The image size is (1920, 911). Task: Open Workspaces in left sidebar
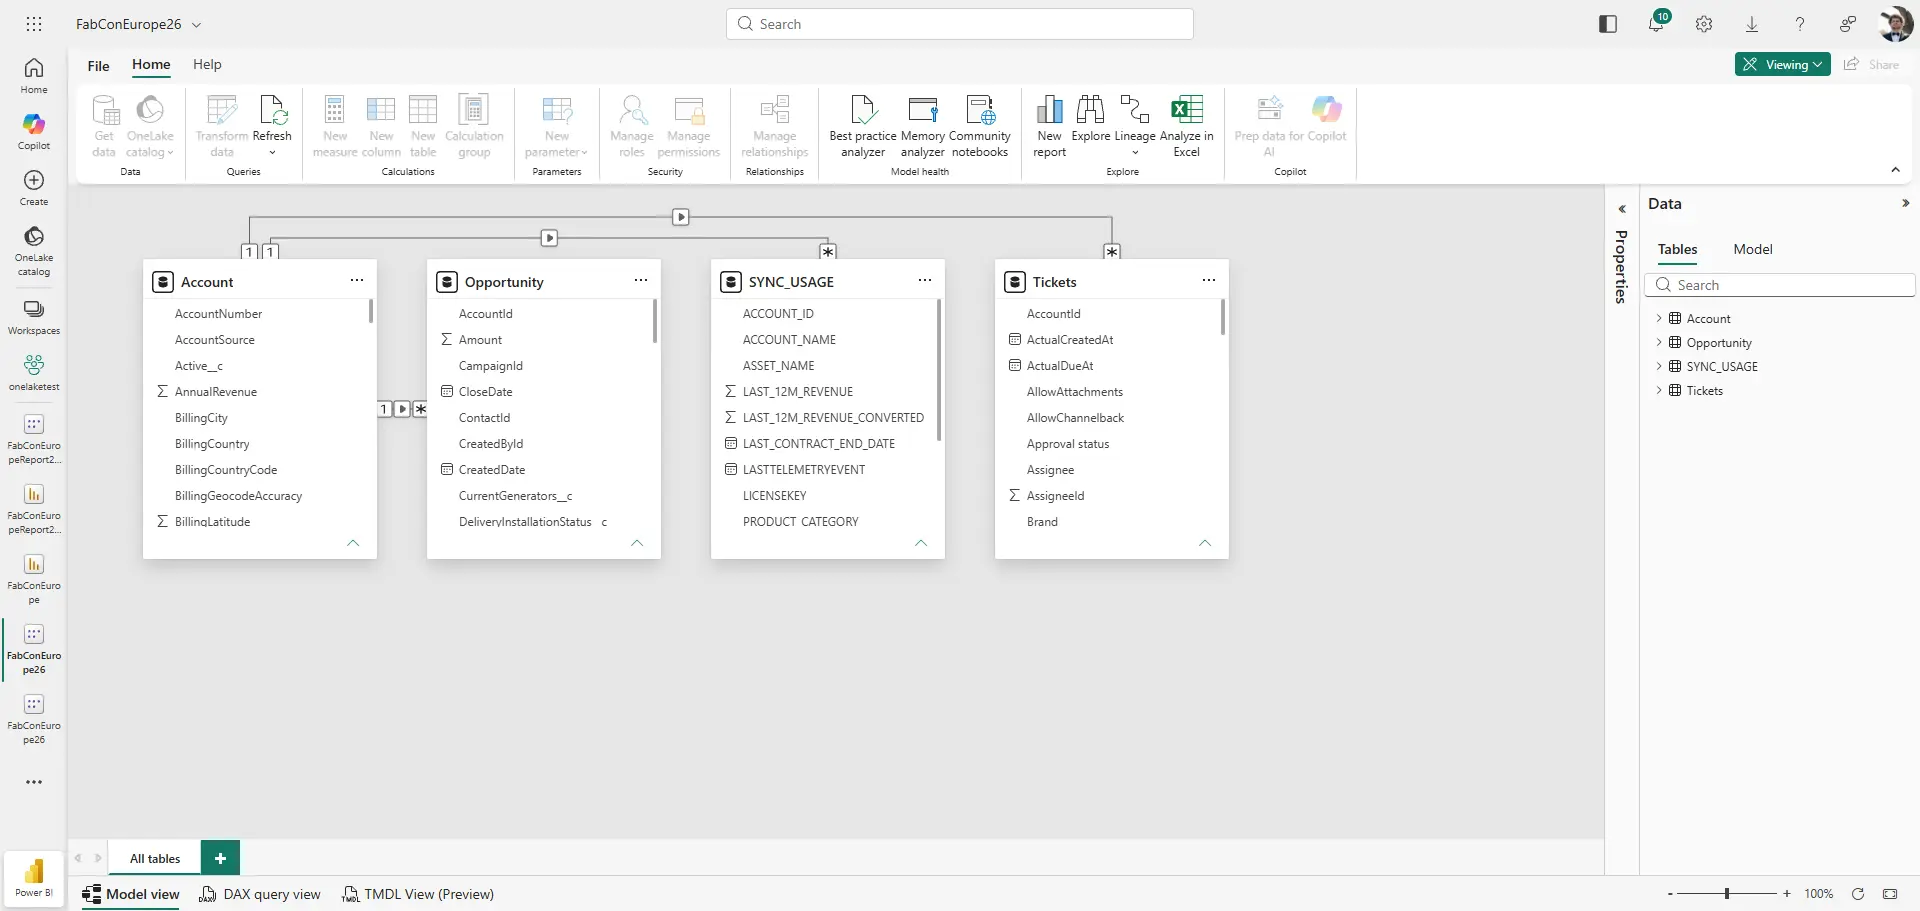34,317
